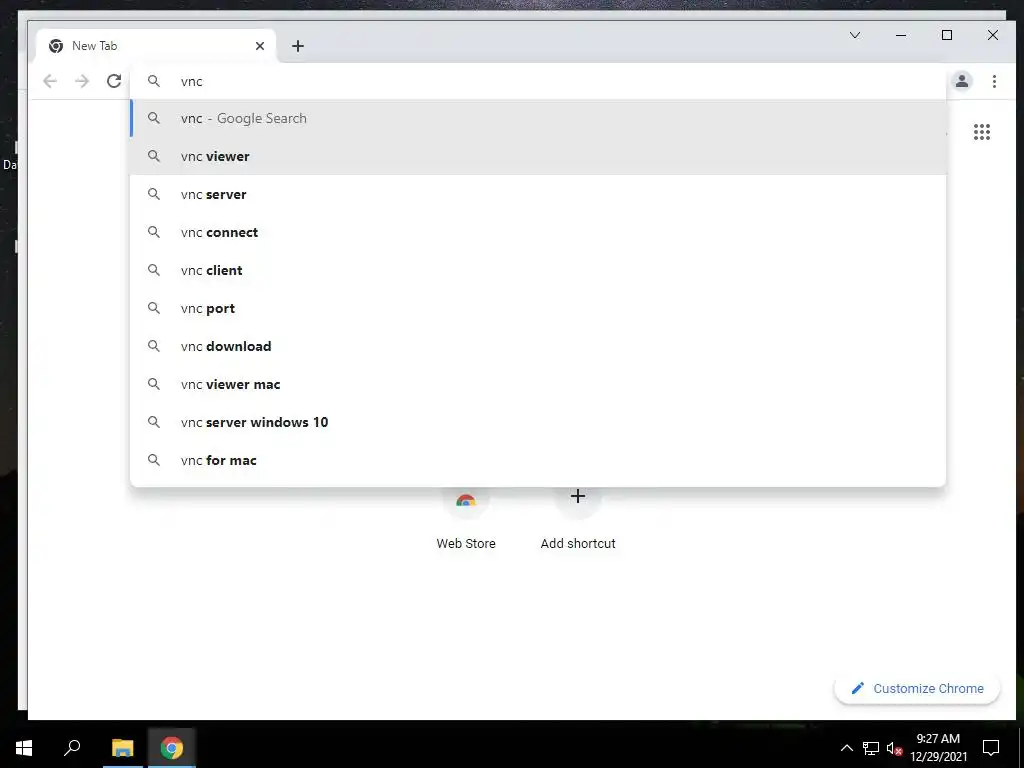The width and height of the screenshot is (1024, 768).
Task: Choose the 'vnc server' suggestion
Action: (x=538, y=194)
